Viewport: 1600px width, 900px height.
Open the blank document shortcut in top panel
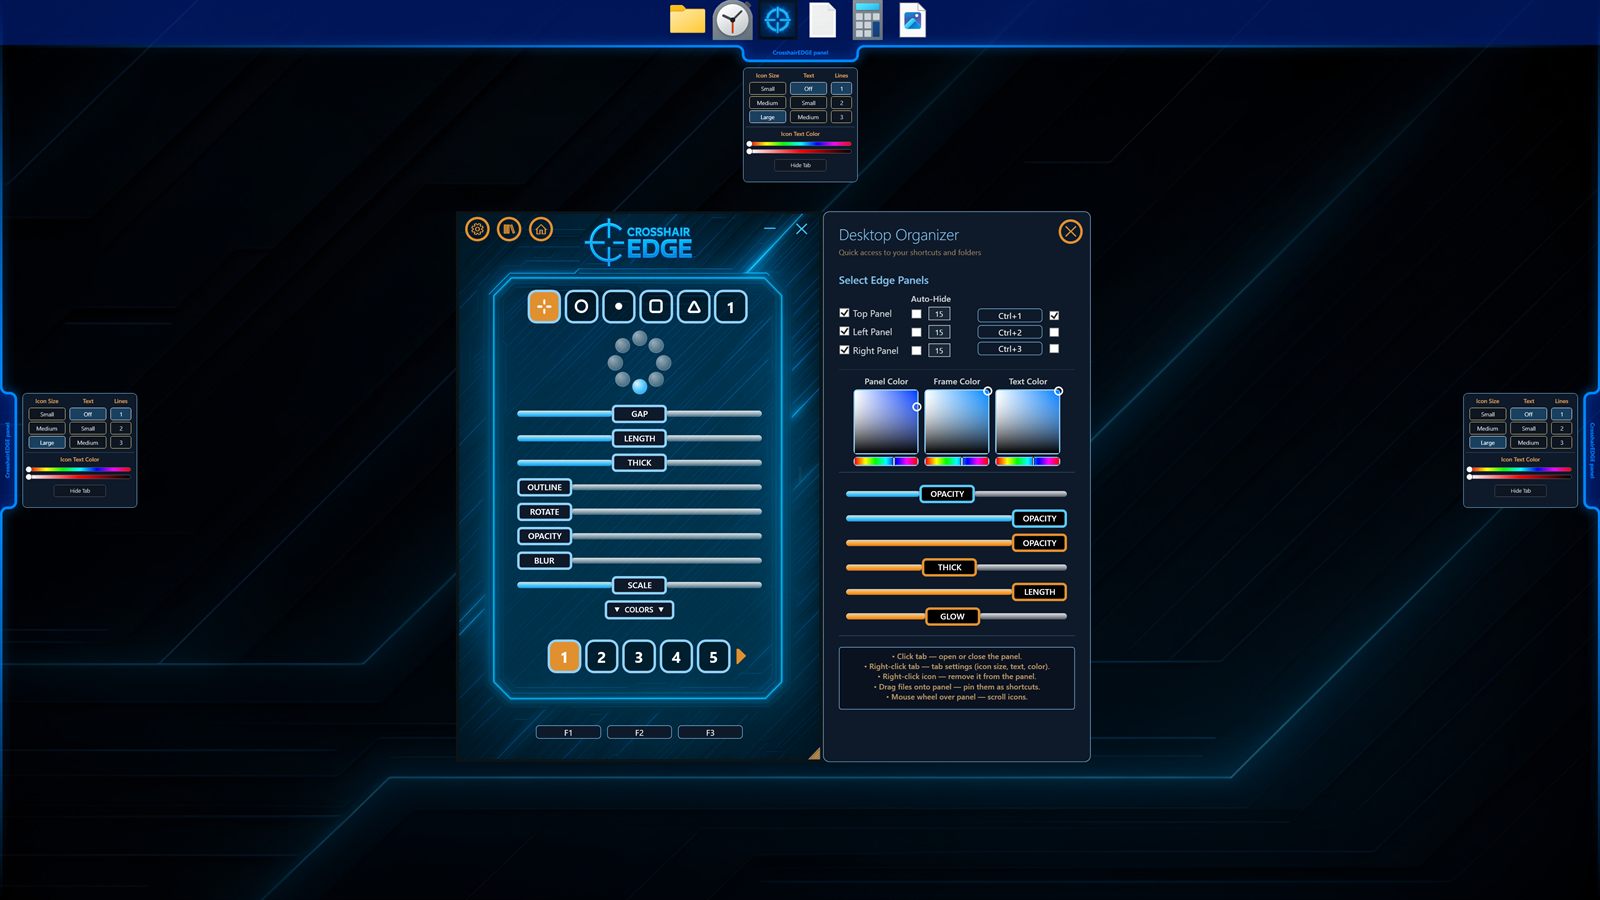[x=822, y=20]
